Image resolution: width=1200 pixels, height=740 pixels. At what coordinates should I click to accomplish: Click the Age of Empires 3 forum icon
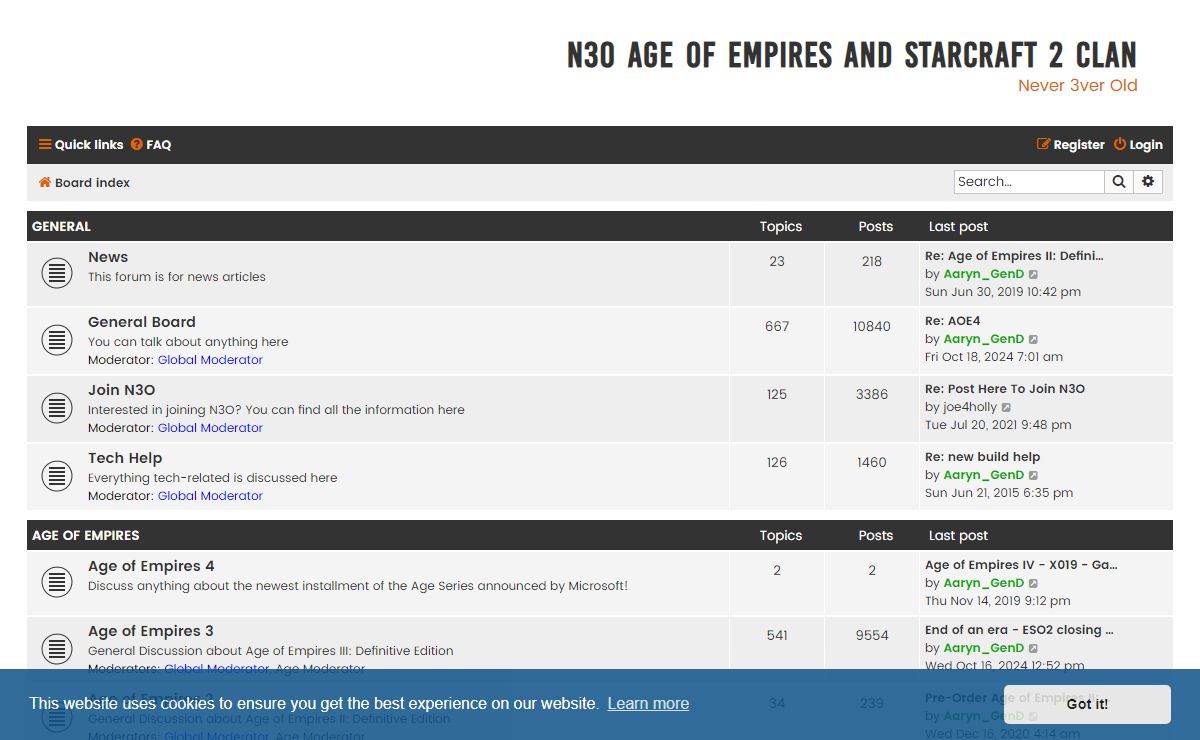point(57,648)
